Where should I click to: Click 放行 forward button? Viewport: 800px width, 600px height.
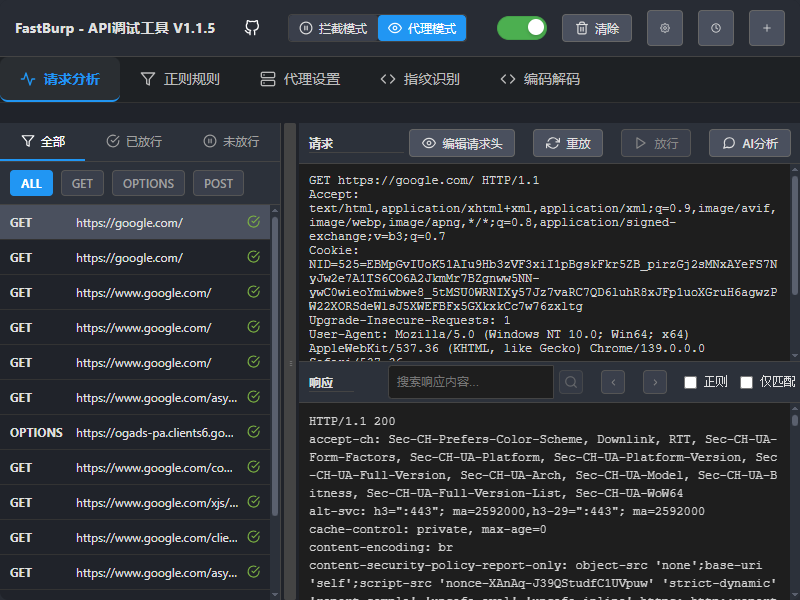coord(656,143)
